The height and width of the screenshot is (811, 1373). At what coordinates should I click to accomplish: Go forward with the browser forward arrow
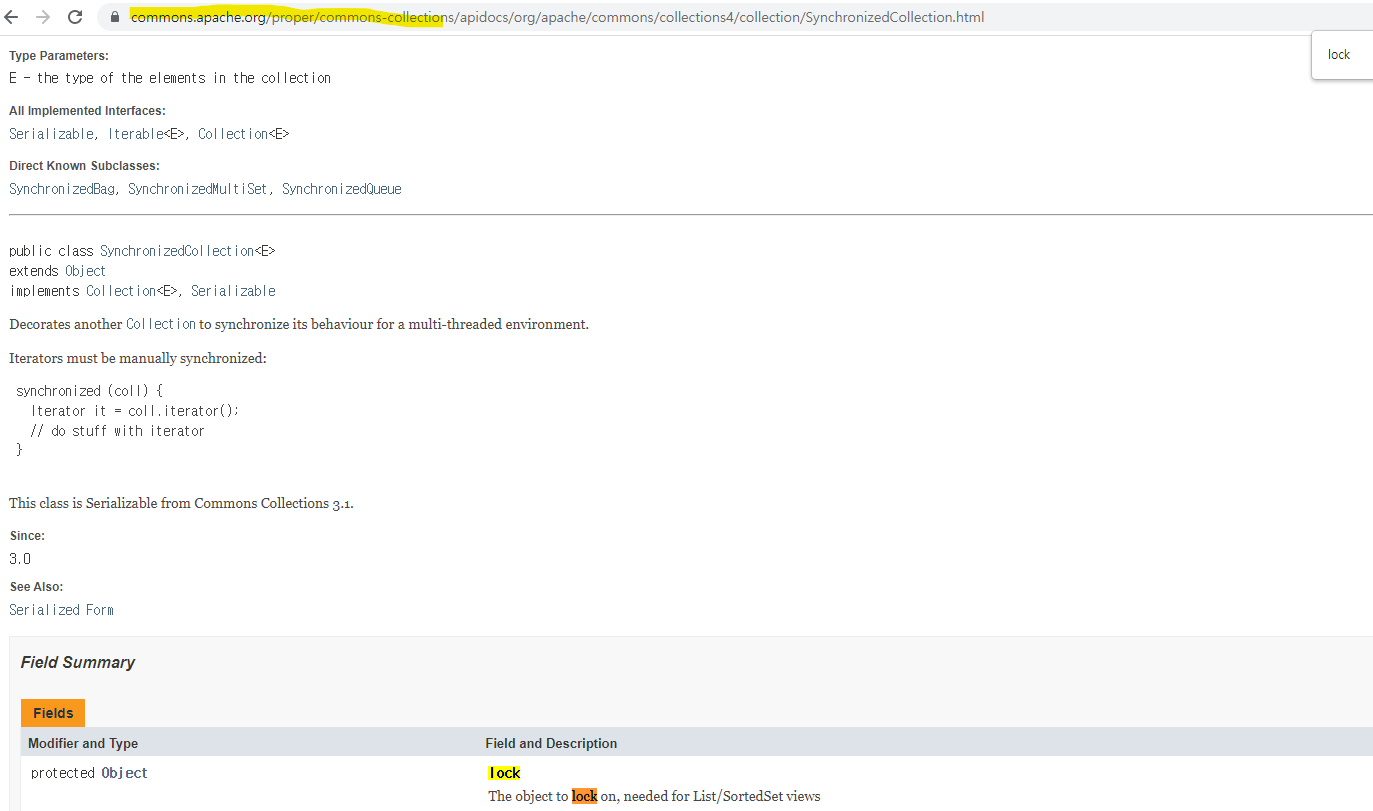coord(43,17)
